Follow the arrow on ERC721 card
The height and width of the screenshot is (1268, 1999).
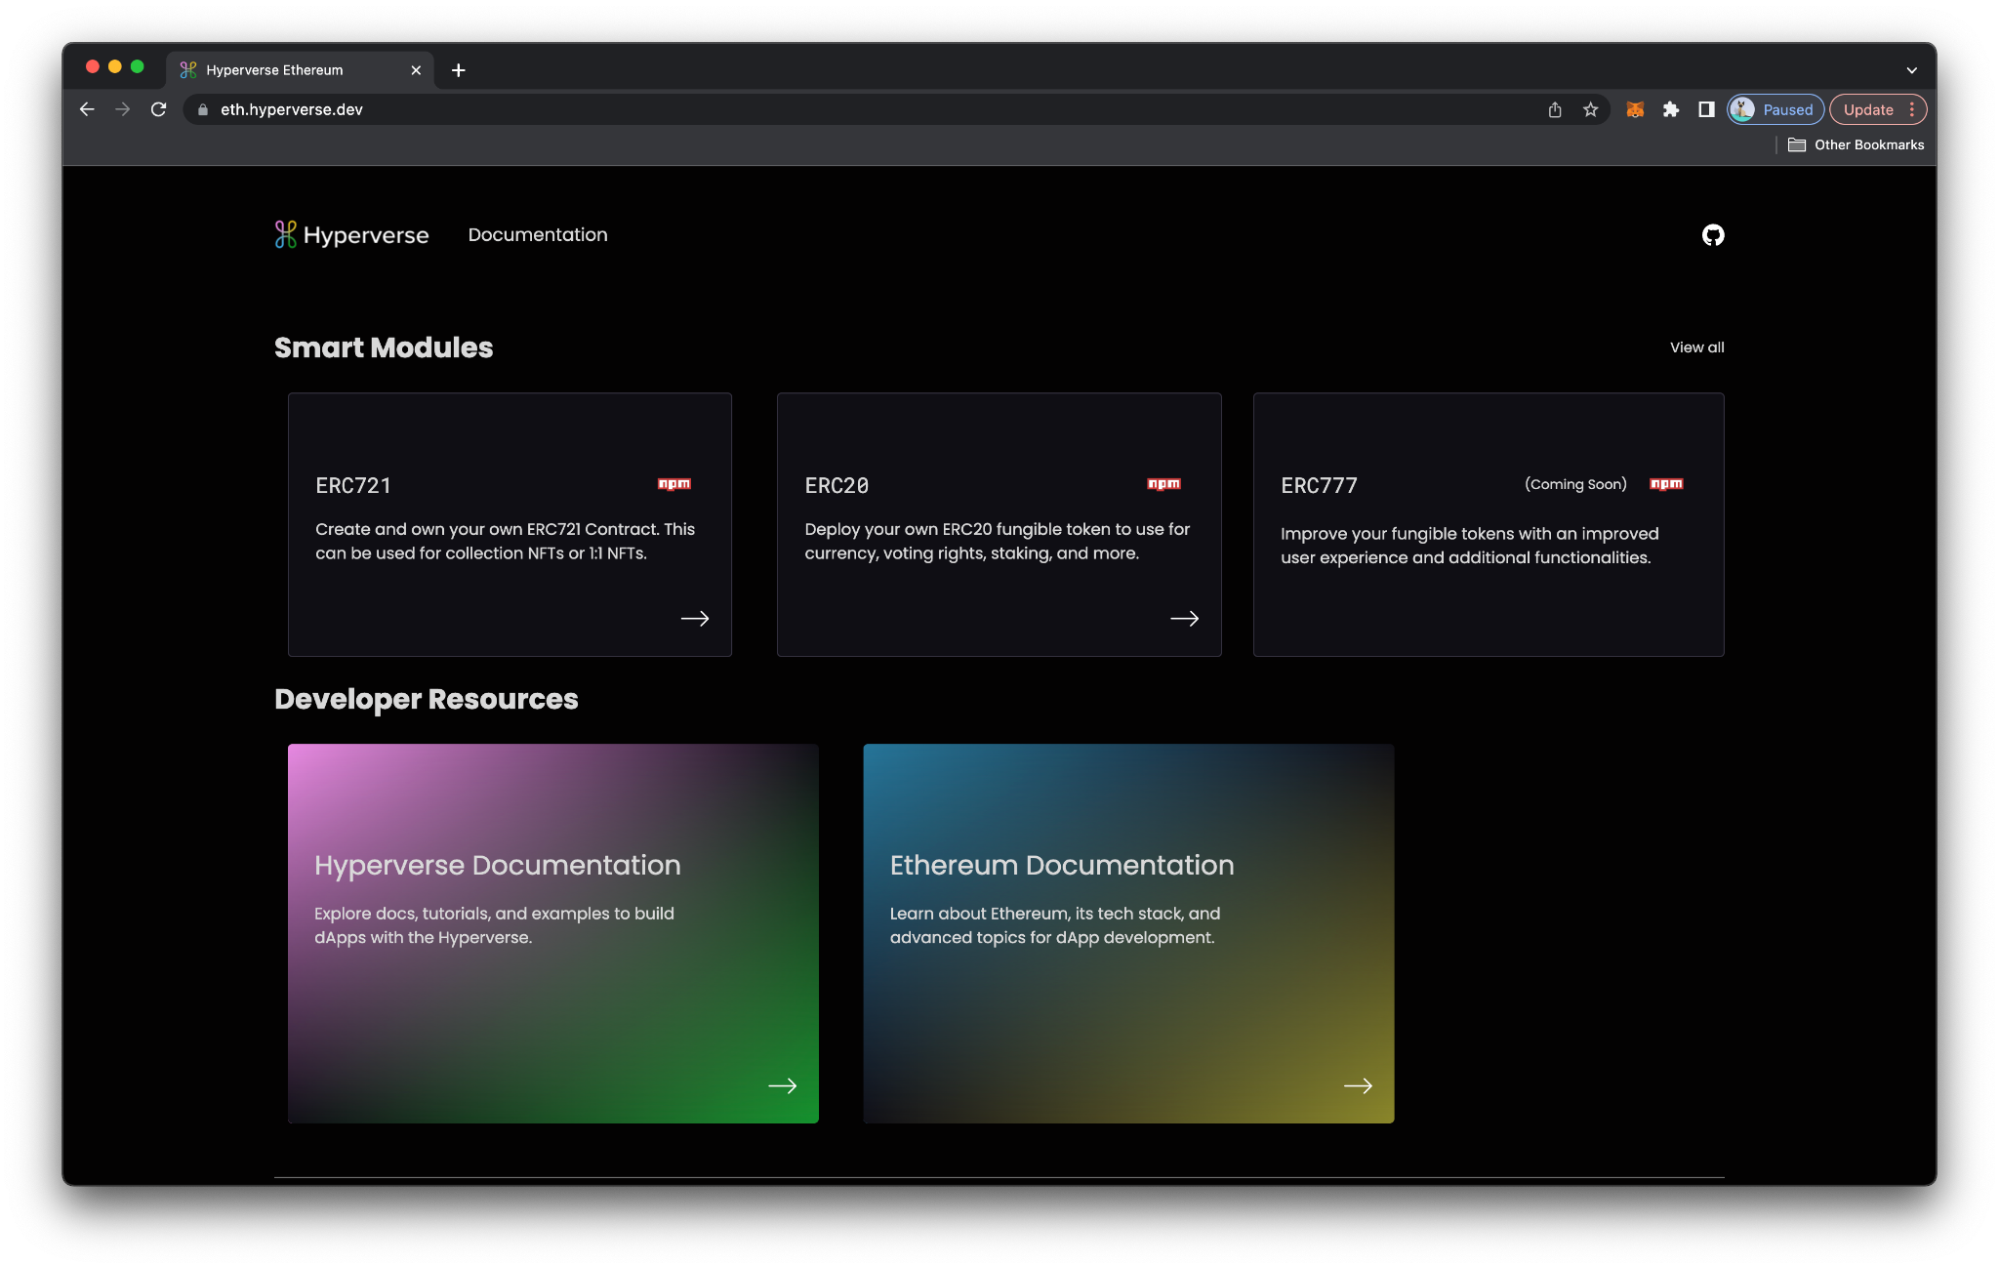coord(695,619)
